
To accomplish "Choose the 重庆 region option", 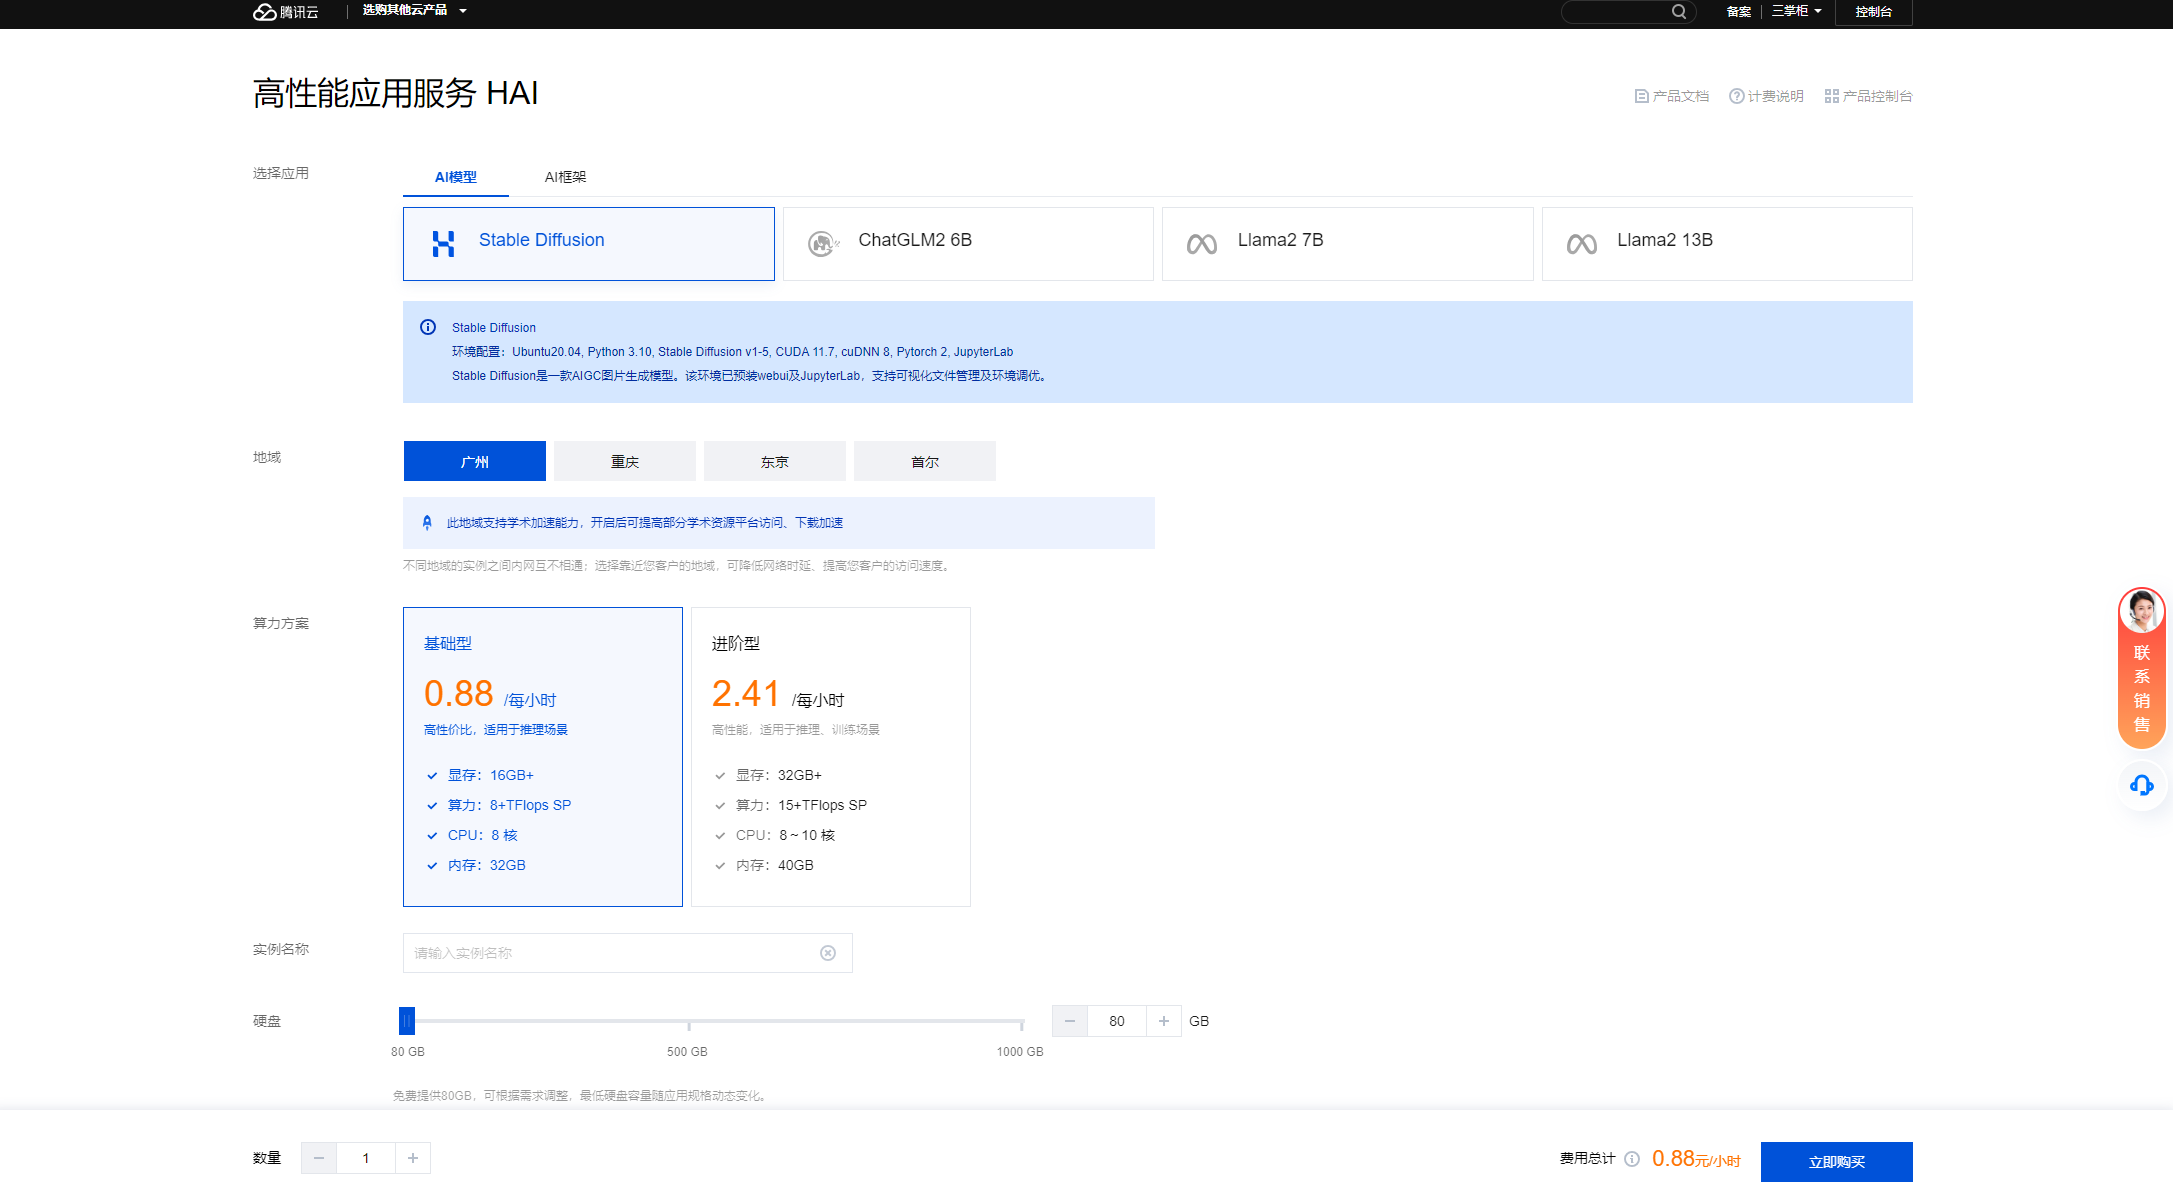I will coord(624,462).
